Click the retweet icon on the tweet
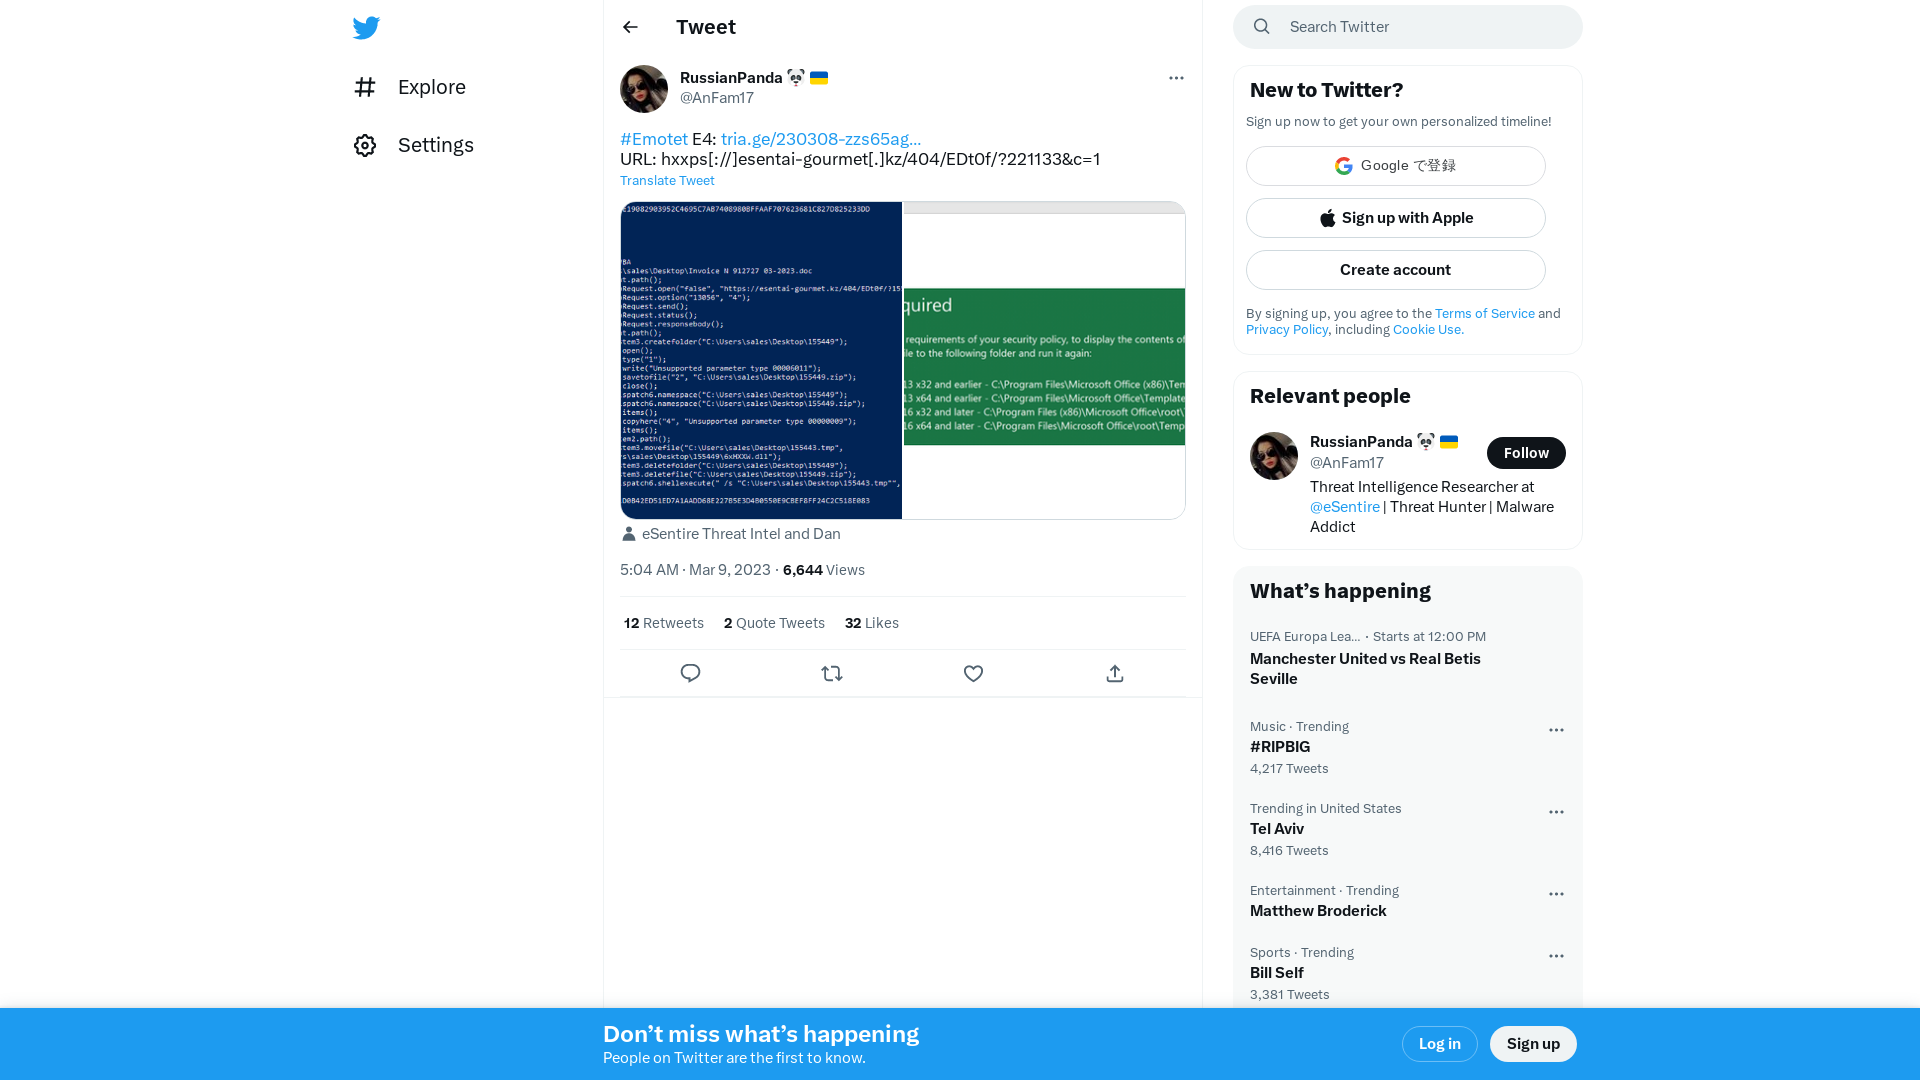This screenshot has height=1080, width=1920. (x=832, y=673)
